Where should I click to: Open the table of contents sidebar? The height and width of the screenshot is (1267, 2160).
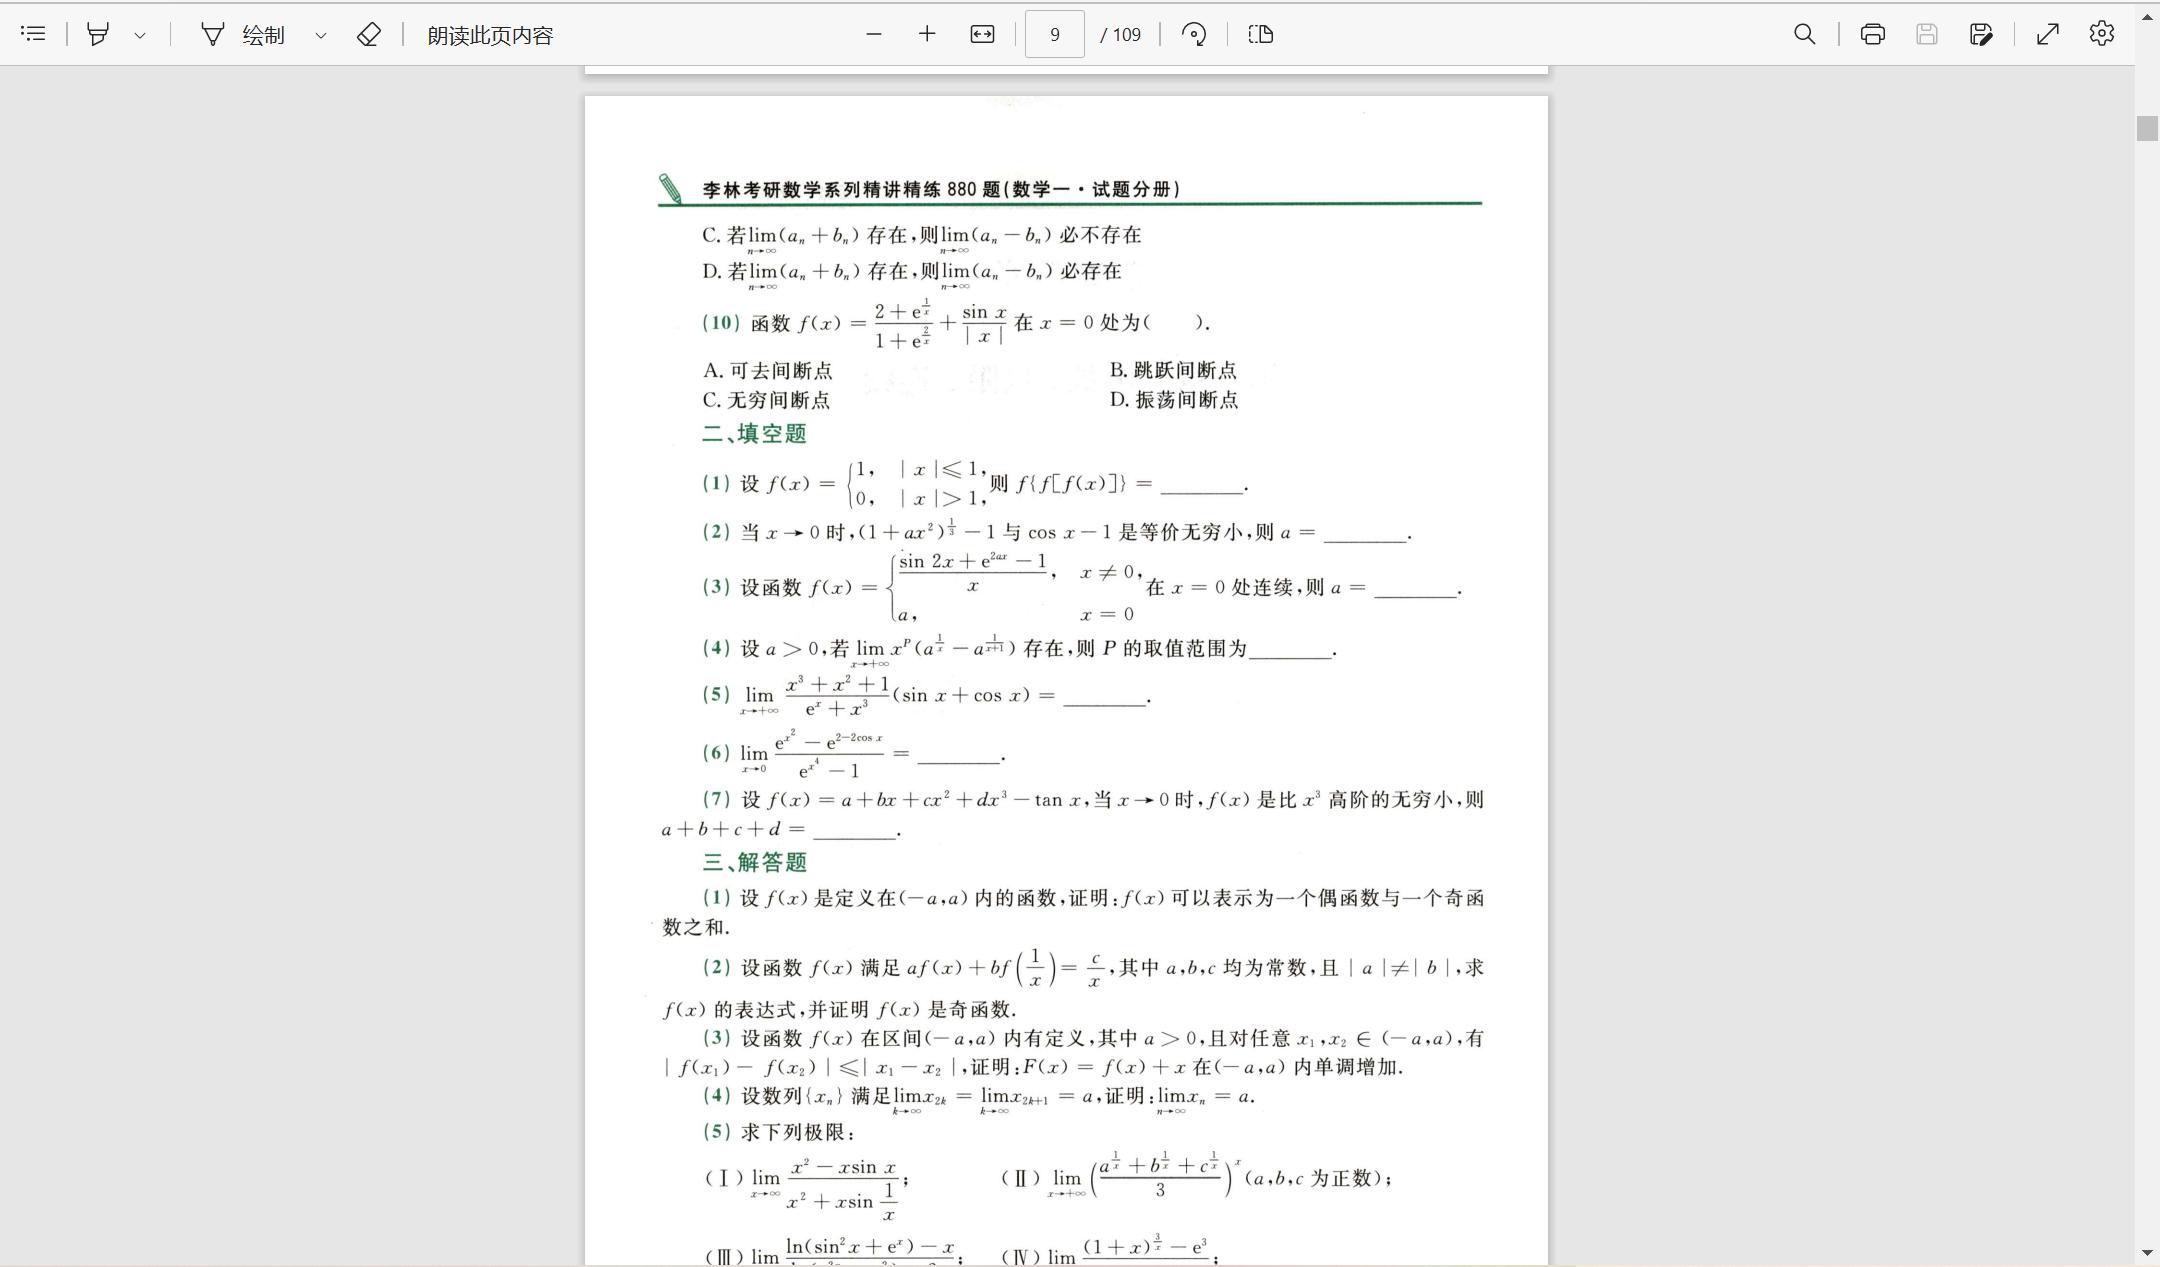pos(33,34)
